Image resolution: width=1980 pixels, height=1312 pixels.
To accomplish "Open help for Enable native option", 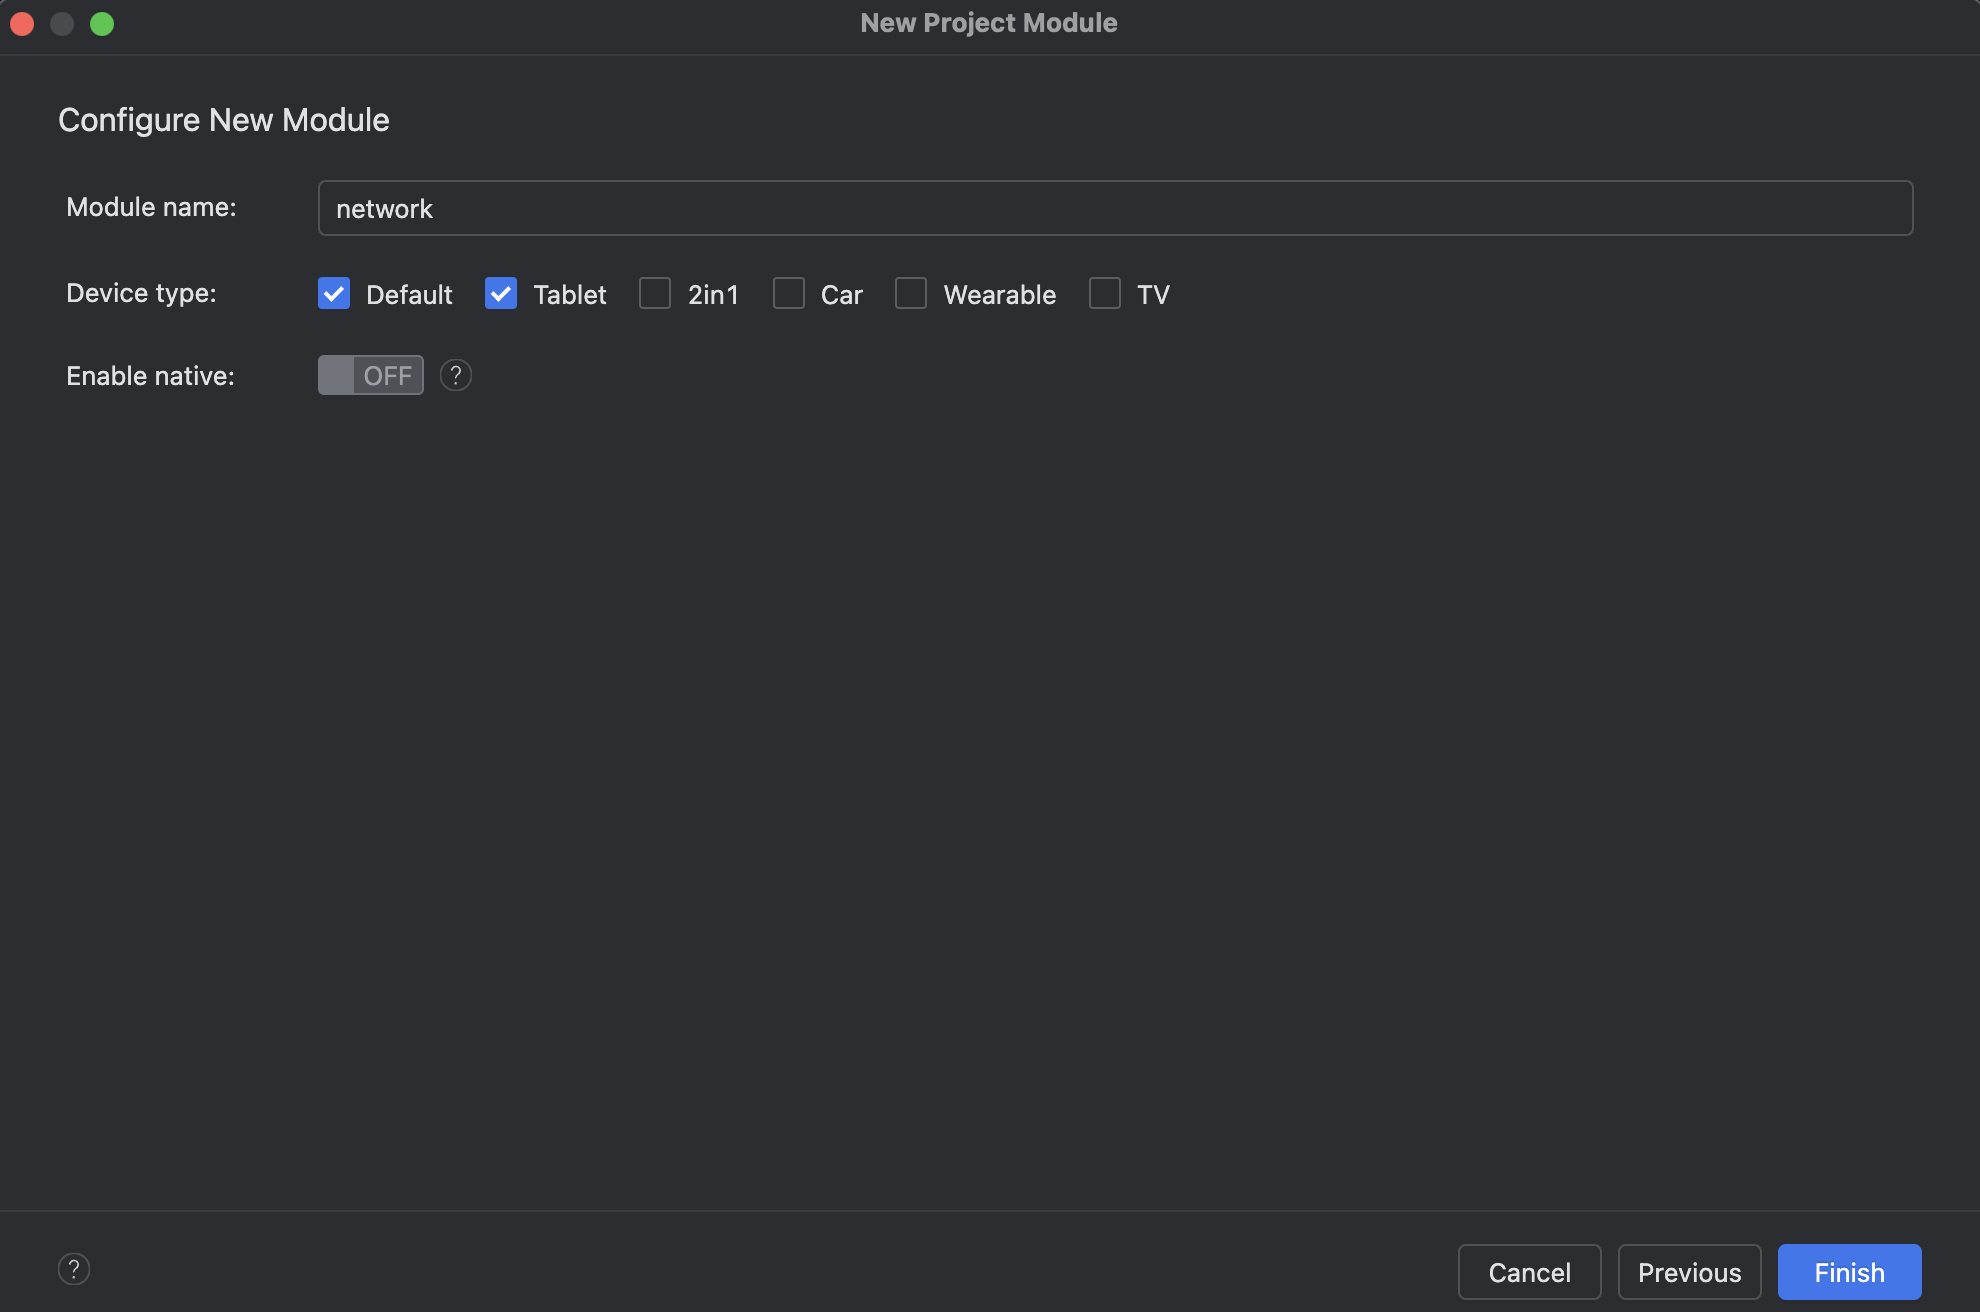I will (x=456, y=375).
